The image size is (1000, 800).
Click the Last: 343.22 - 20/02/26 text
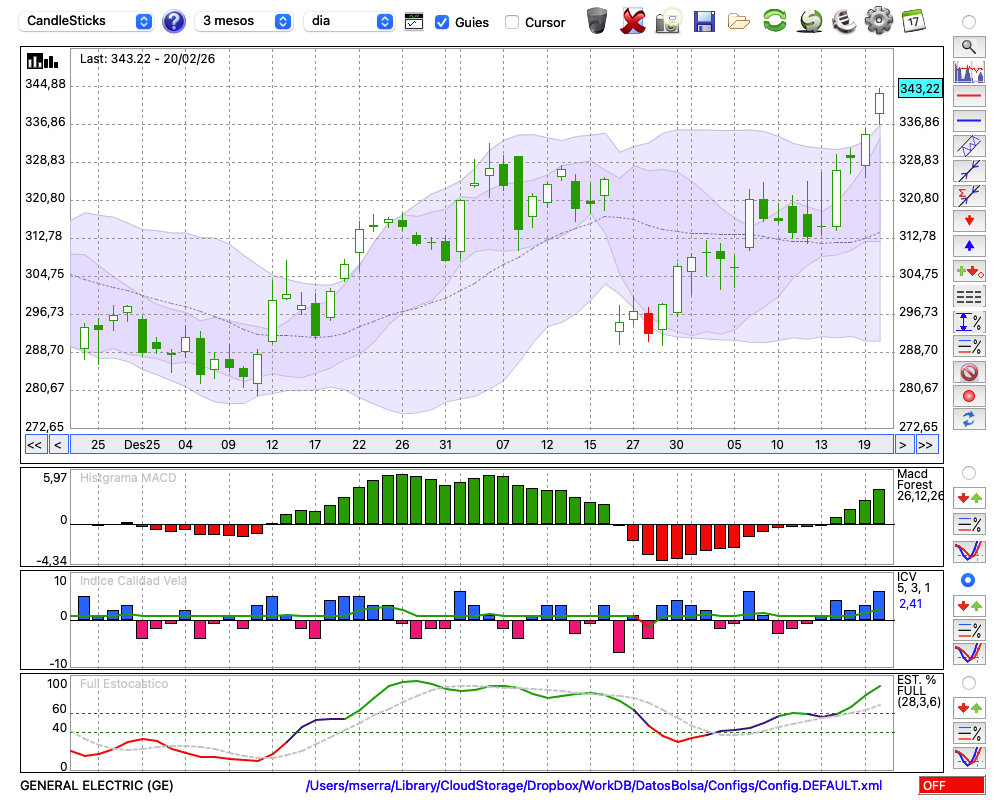pos(147,59)
